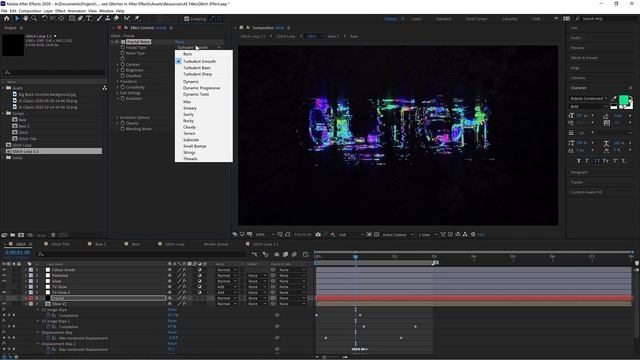The image size is (640, 360).
Task: Expand the Transform group in Effect Controls
Action: [x=118, y=82]
